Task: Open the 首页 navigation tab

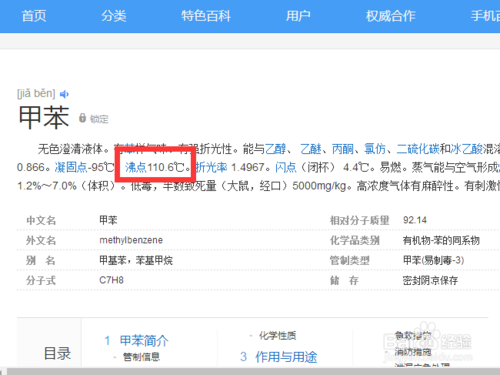Action: pos(34,16)
